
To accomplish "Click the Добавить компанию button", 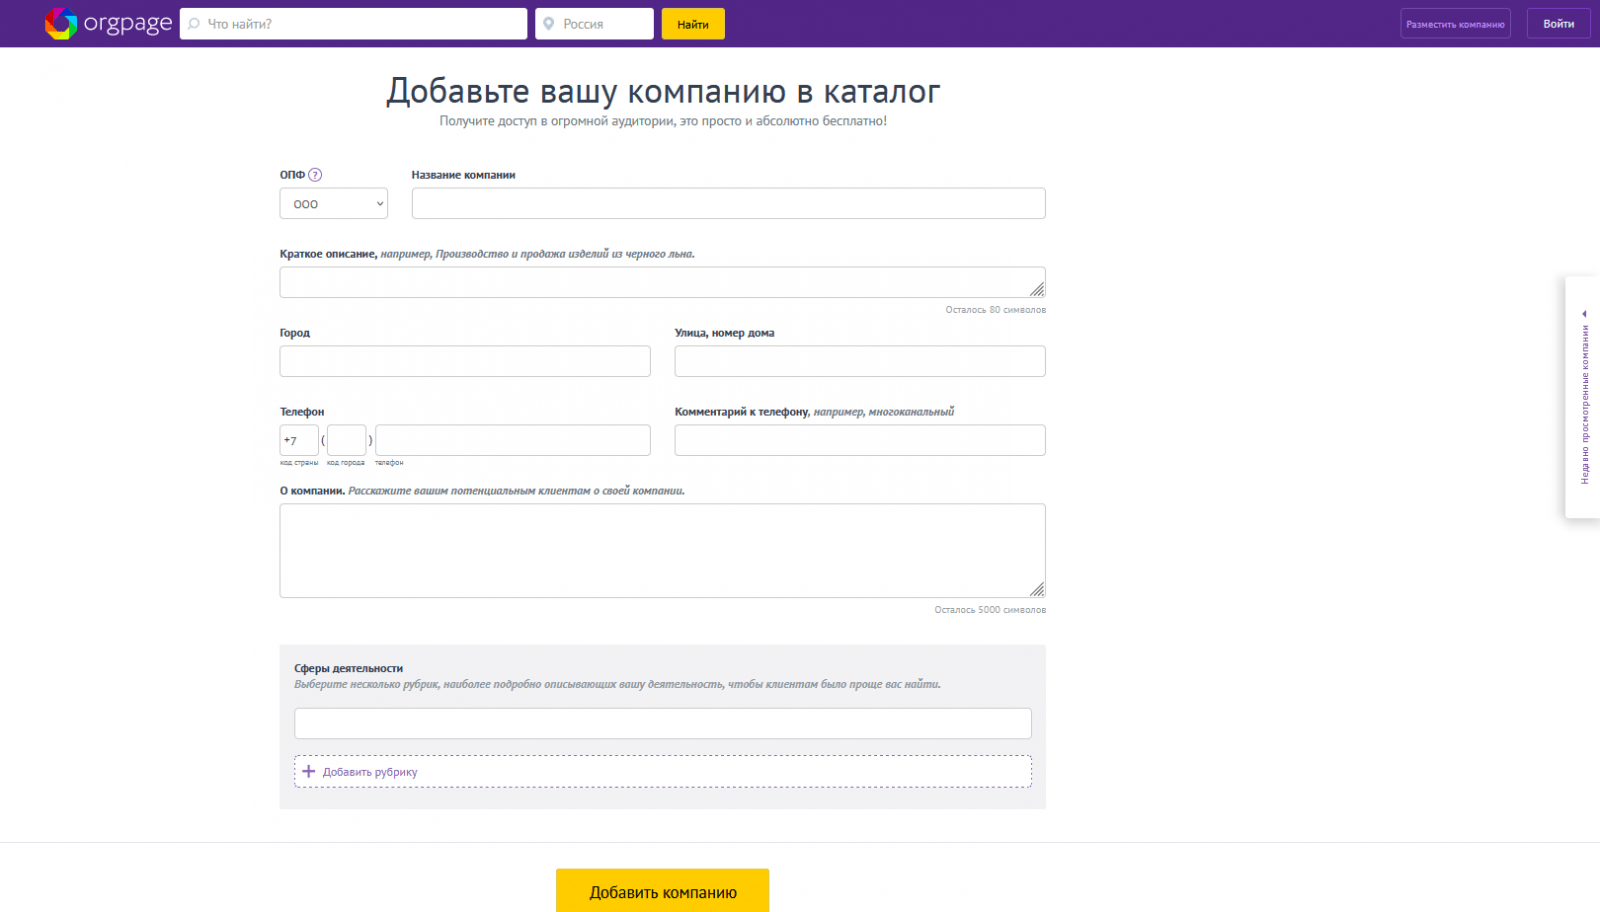I will tap(662, 891).
